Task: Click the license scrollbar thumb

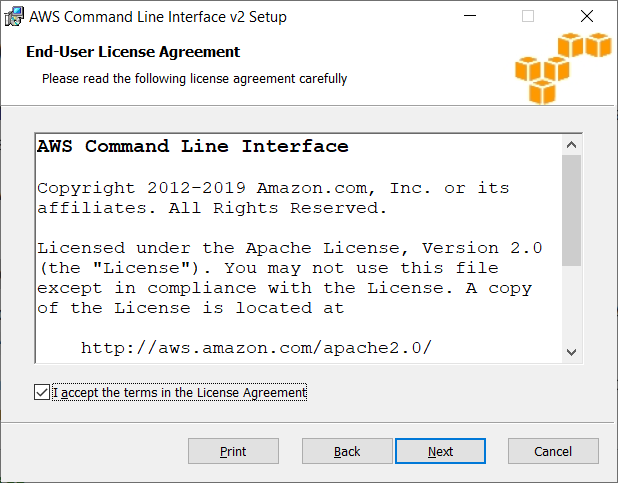Action: 571,211
